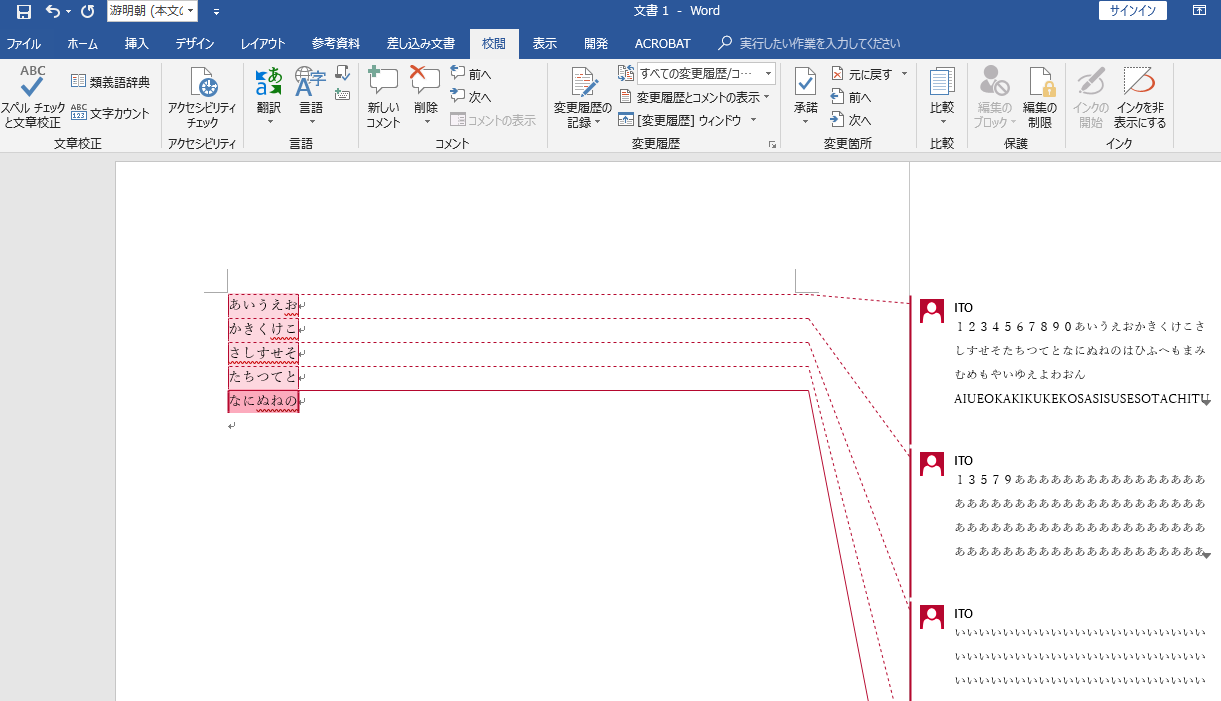This screenshot has height=701, width=1221.
Task: Click commented text あいうえお
Action: 263,304
